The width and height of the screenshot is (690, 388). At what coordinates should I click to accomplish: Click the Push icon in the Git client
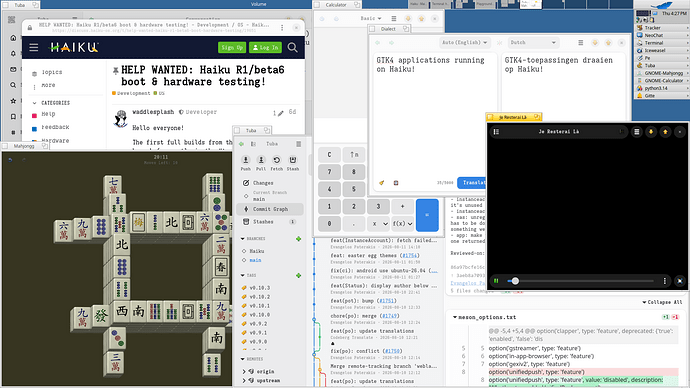246,160
